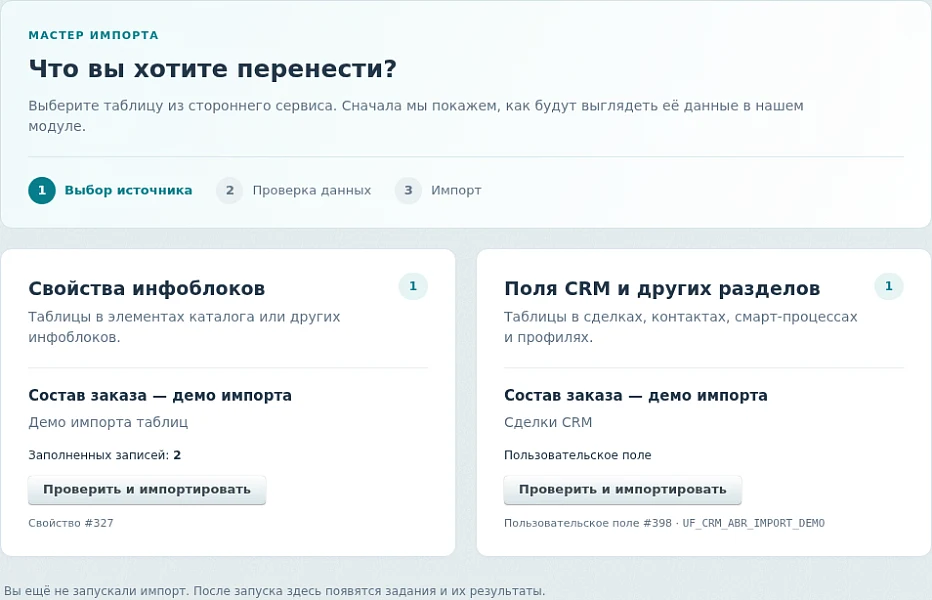
Task: Click the 'Свойство #327' caption
Action: 71,523
